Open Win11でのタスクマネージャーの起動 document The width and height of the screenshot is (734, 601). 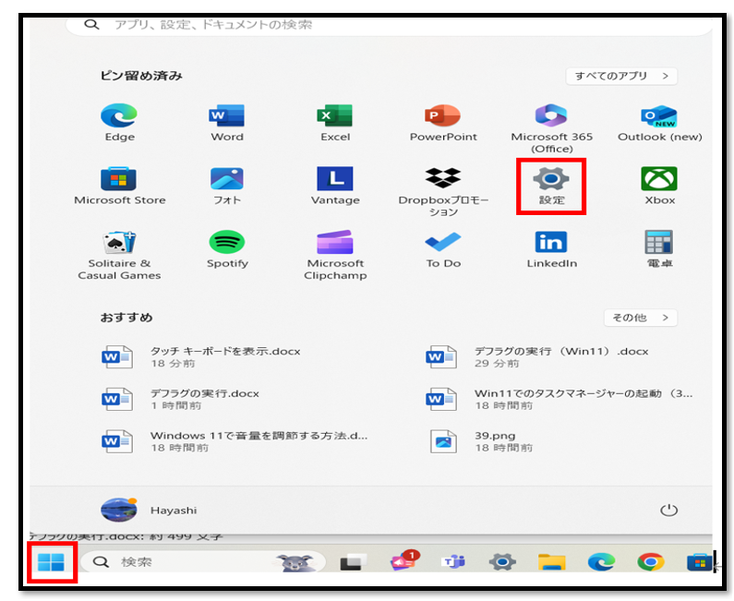(x=559, y=399)
